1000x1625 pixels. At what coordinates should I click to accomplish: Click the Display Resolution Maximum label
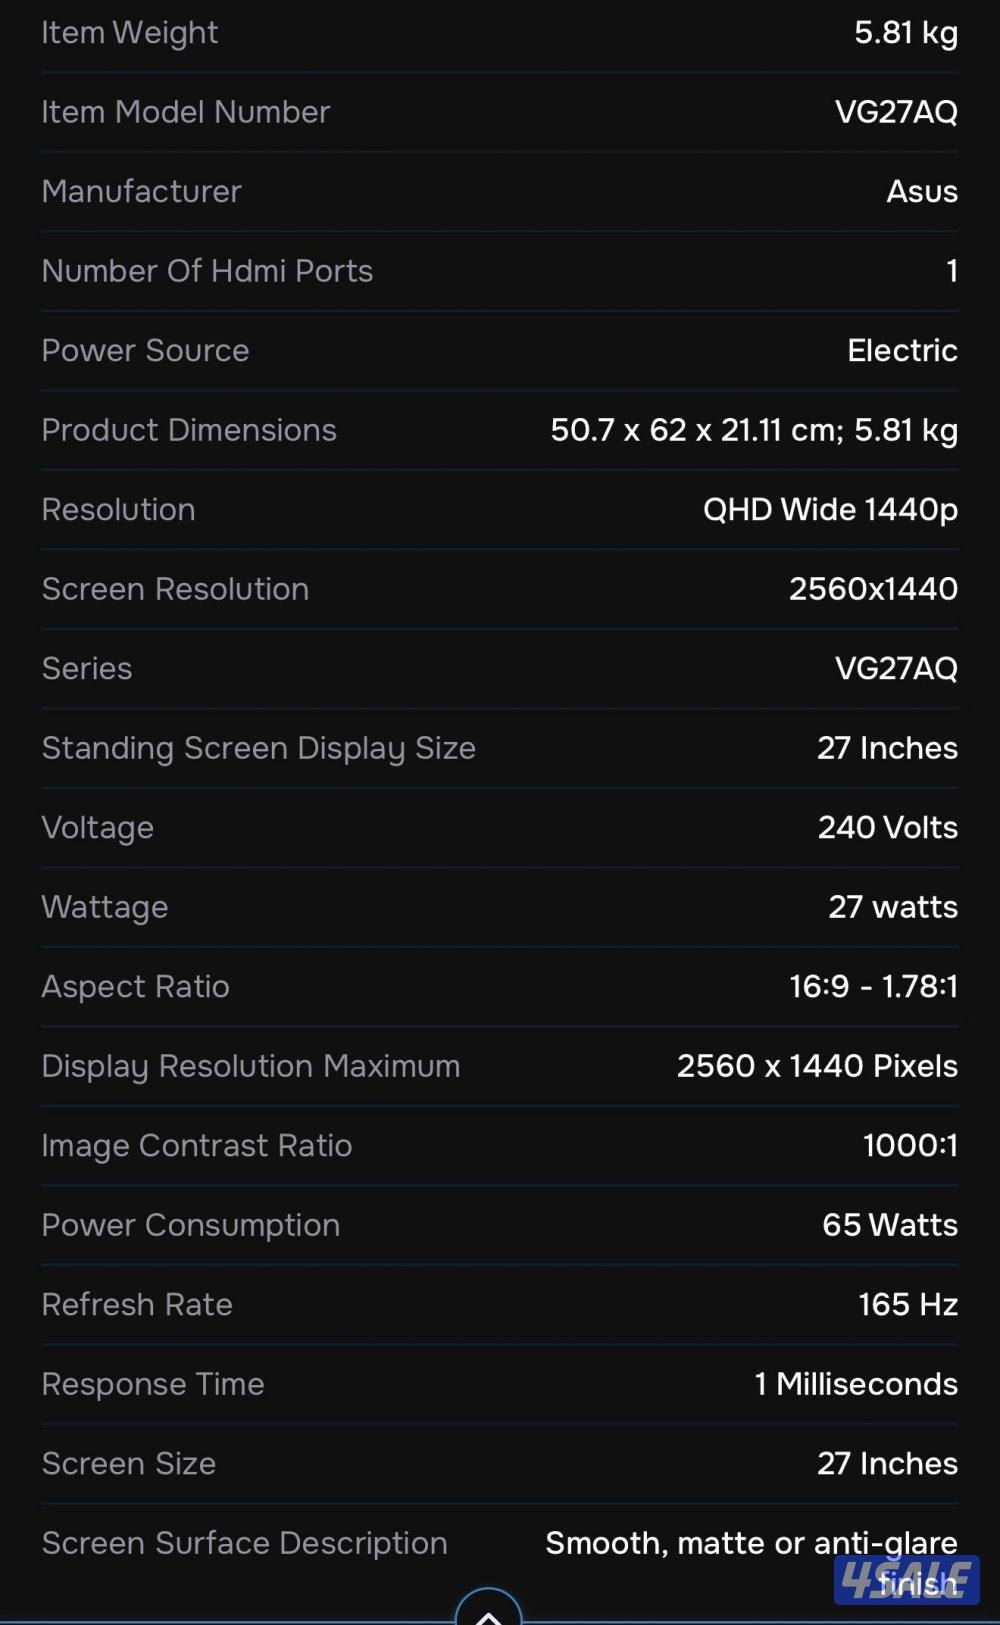(x=251, y=1066)
